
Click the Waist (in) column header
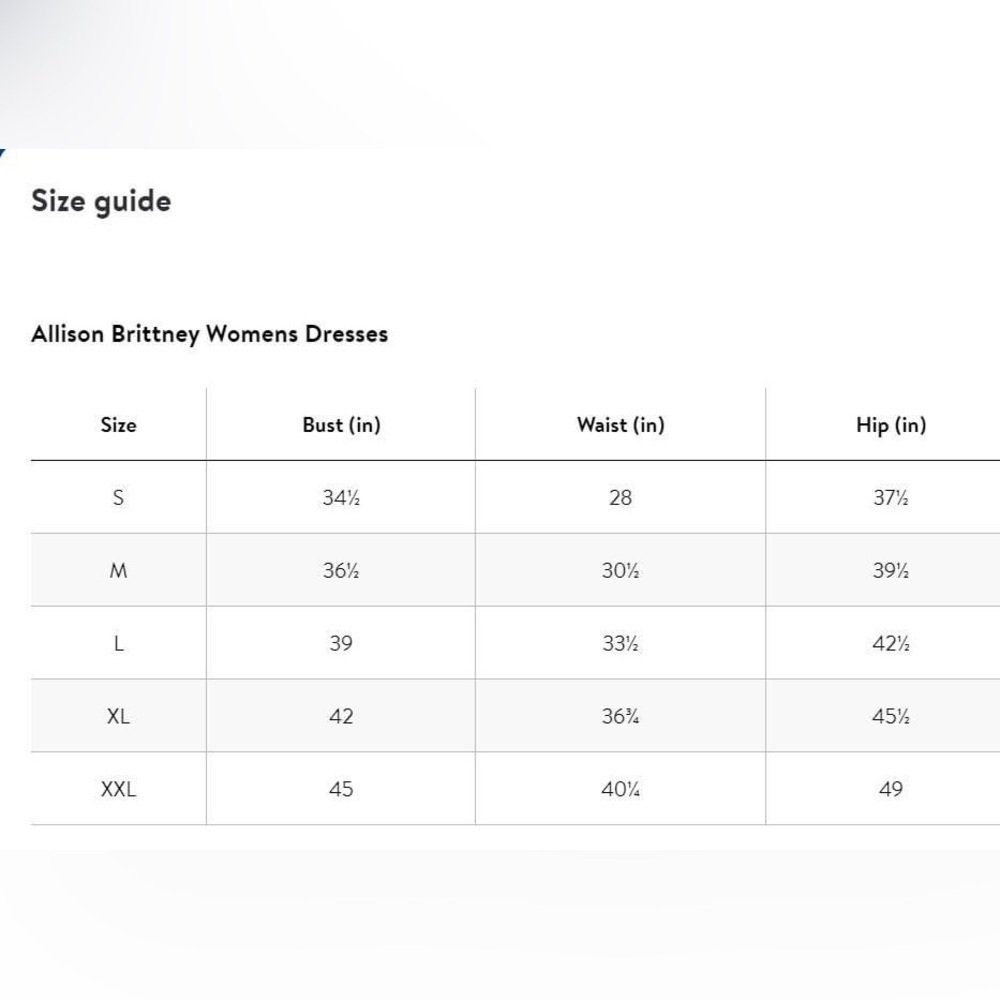[621, 425]
